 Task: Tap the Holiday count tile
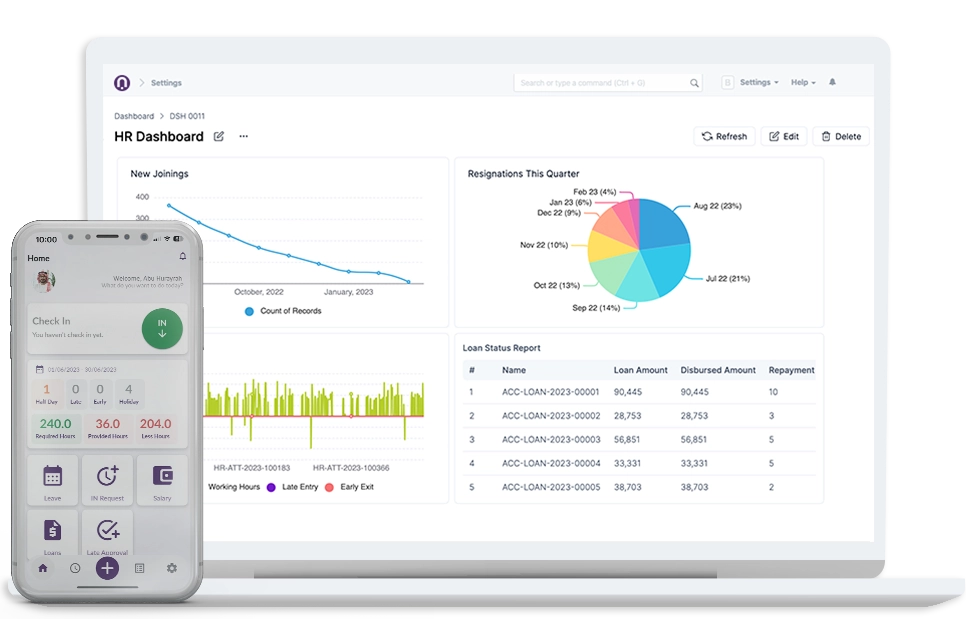(x=129, y=393)
